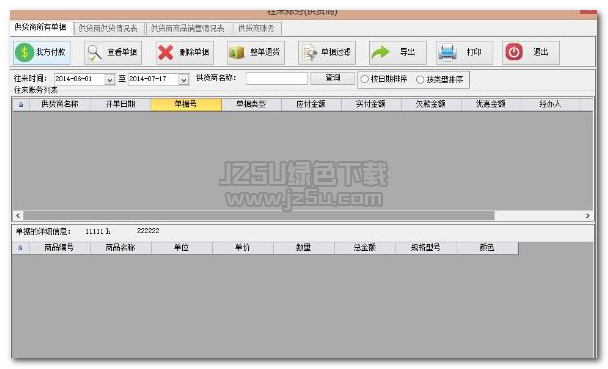Click the magnifier 查看单据 view icon

(94, 53)
